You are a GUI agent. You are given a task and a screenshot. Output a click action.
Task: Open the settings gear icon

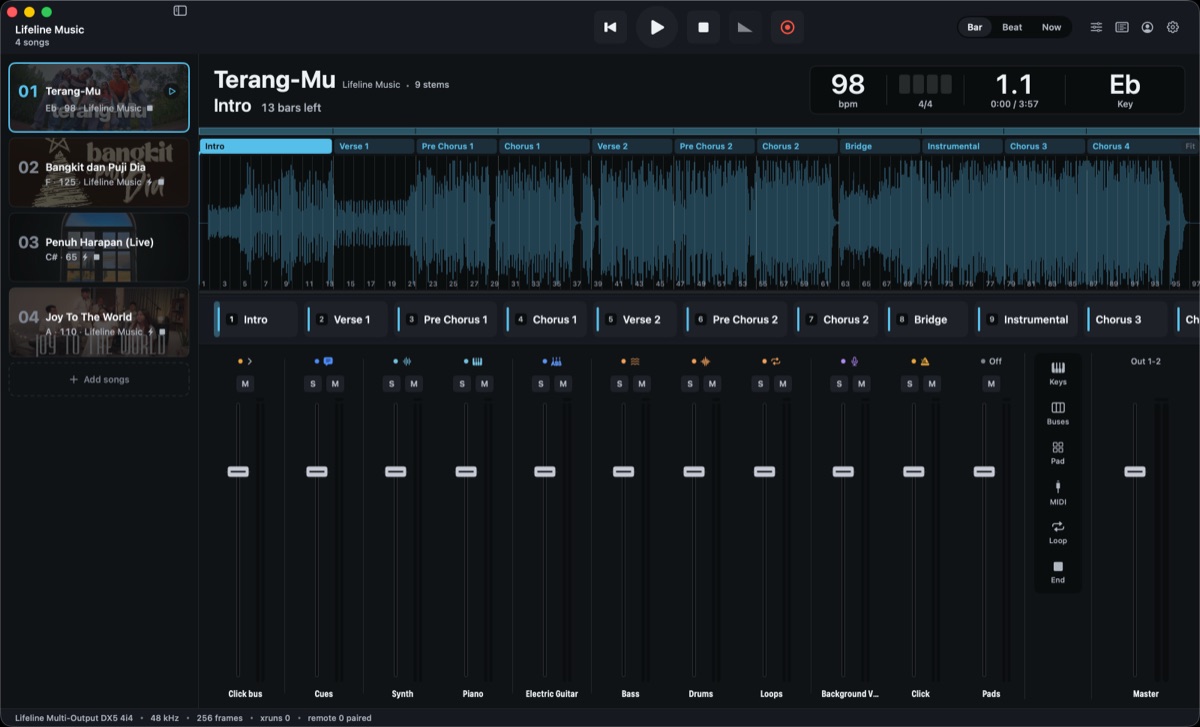tap(1173, 28)
